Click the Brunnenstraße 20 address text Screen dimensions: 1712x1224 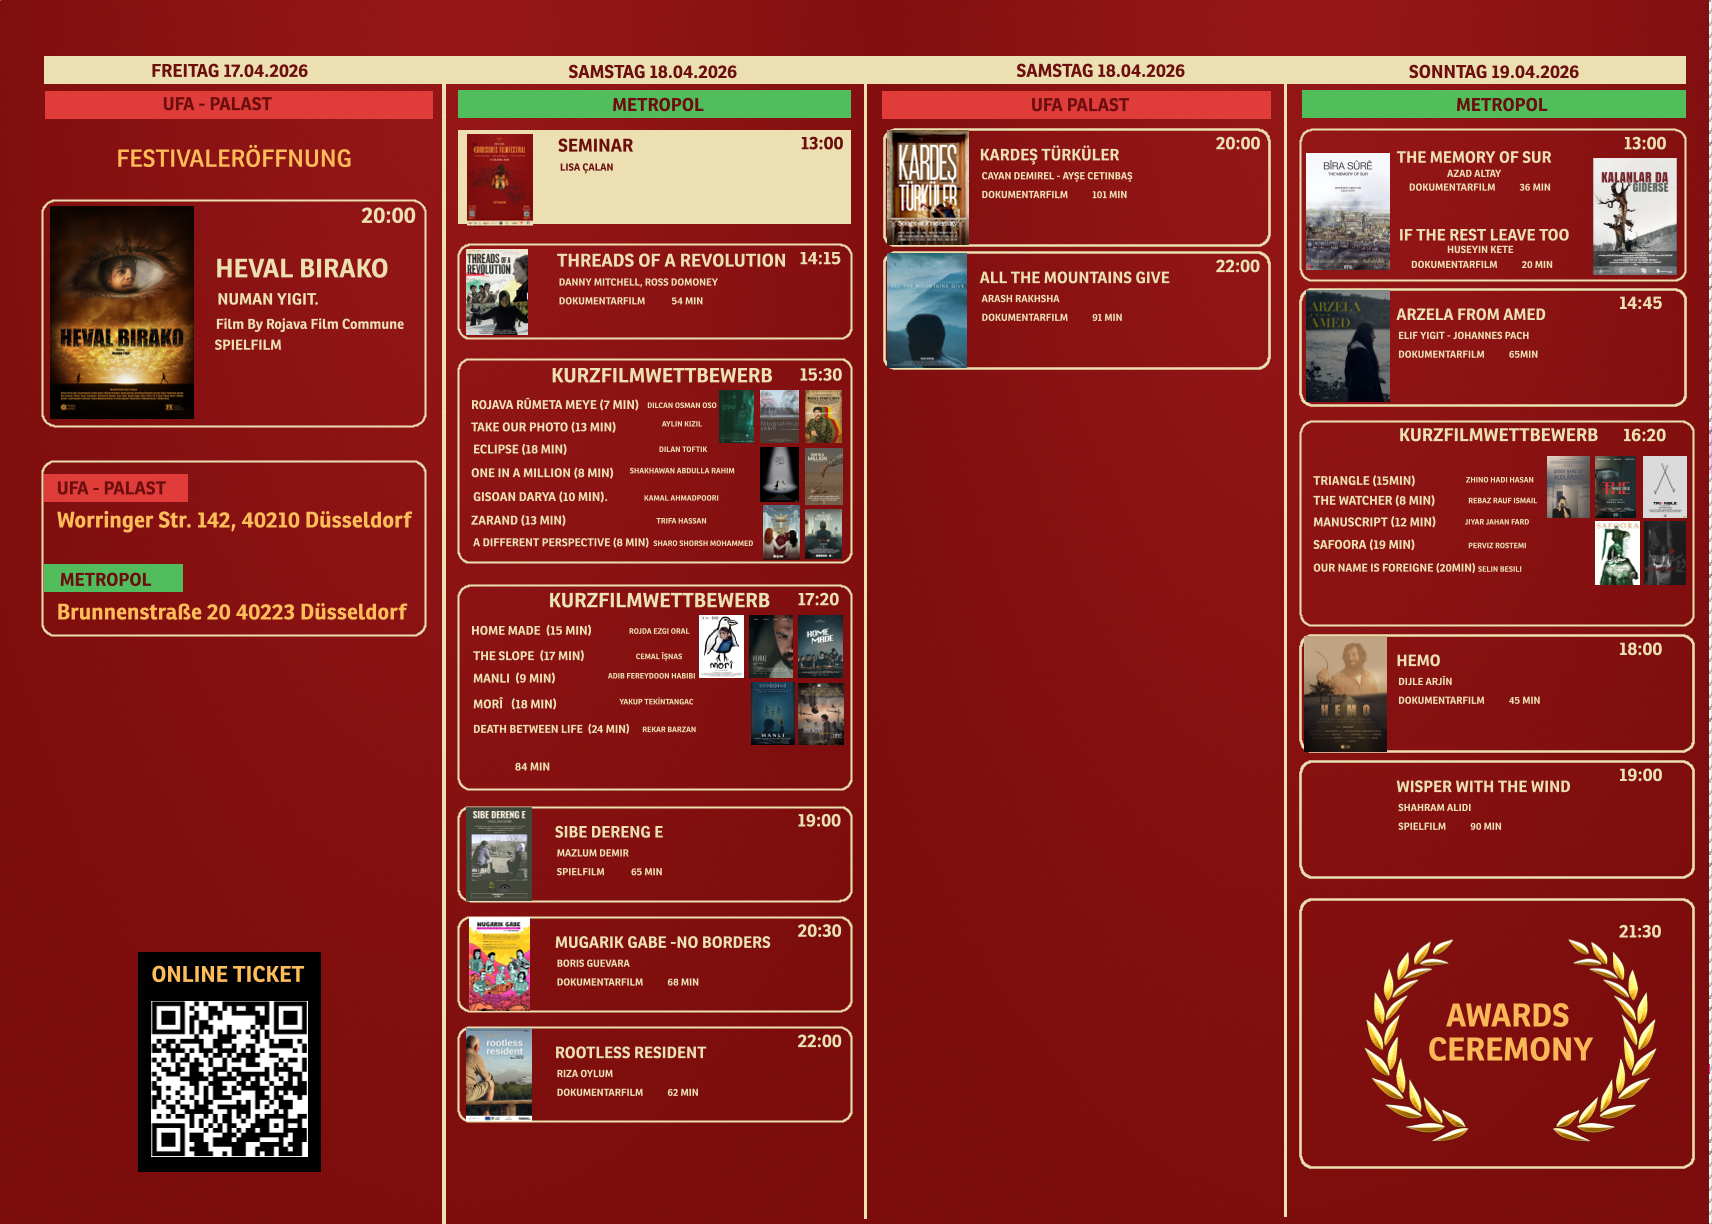click(x=232, y=612)
